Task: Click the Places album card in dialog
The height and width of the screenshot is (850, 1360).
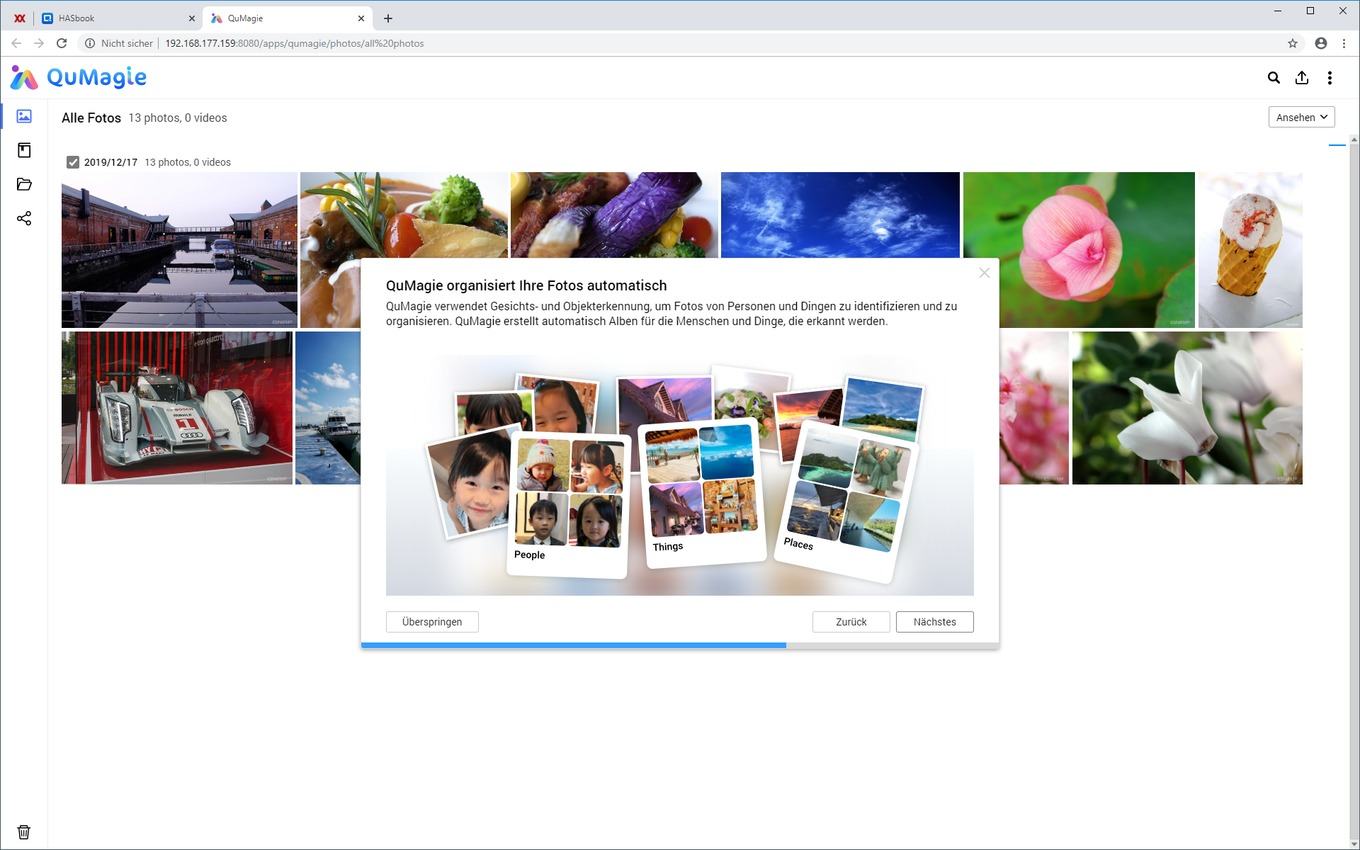Action: (847, 500)
